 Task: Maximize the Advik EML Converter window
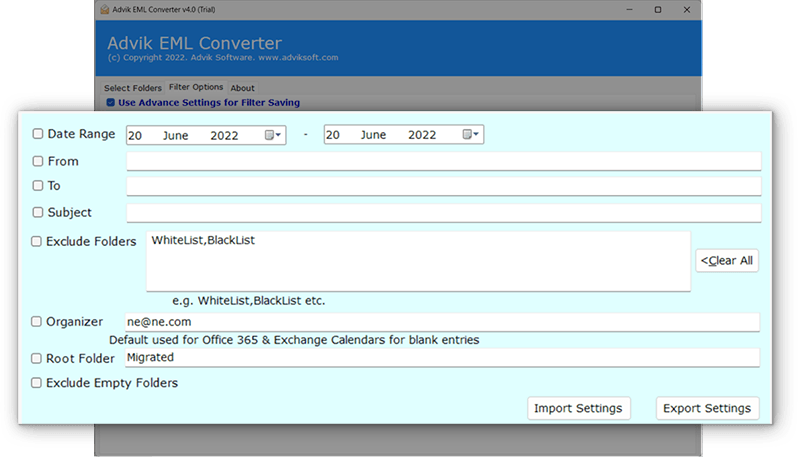658,9
